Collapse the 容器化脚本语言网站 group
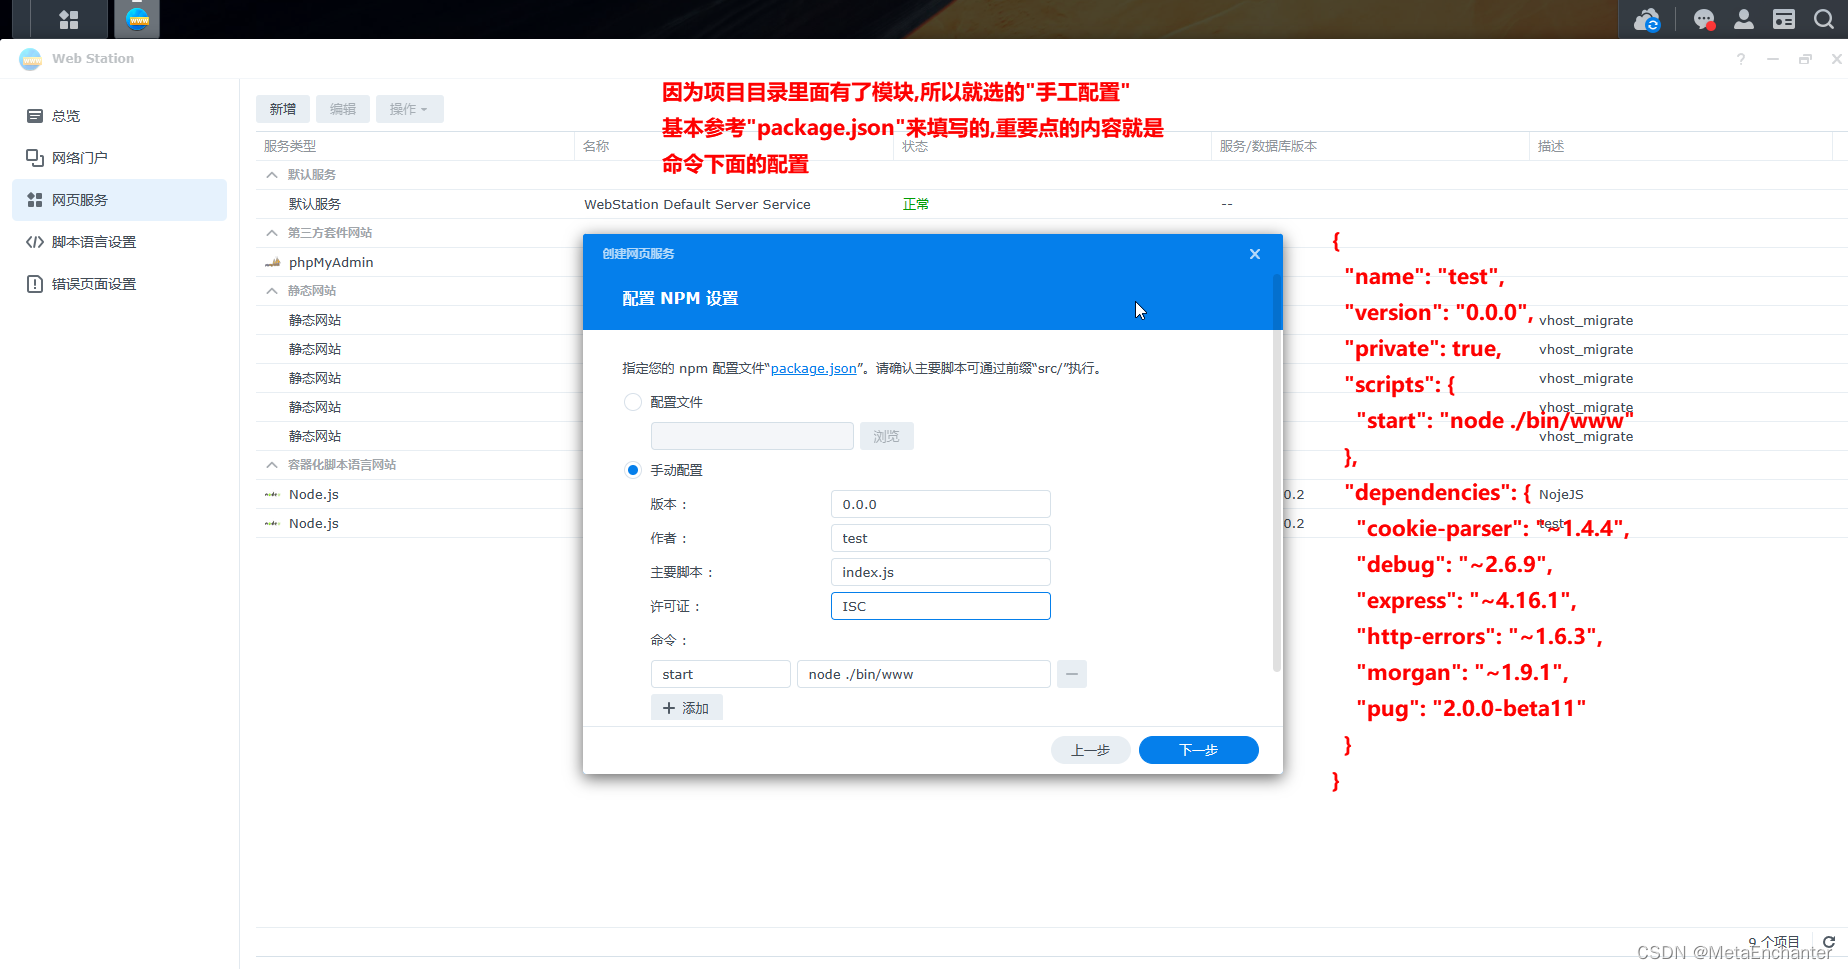The height and width of the screenshot is (969, 1848). (x=272, y=465)
